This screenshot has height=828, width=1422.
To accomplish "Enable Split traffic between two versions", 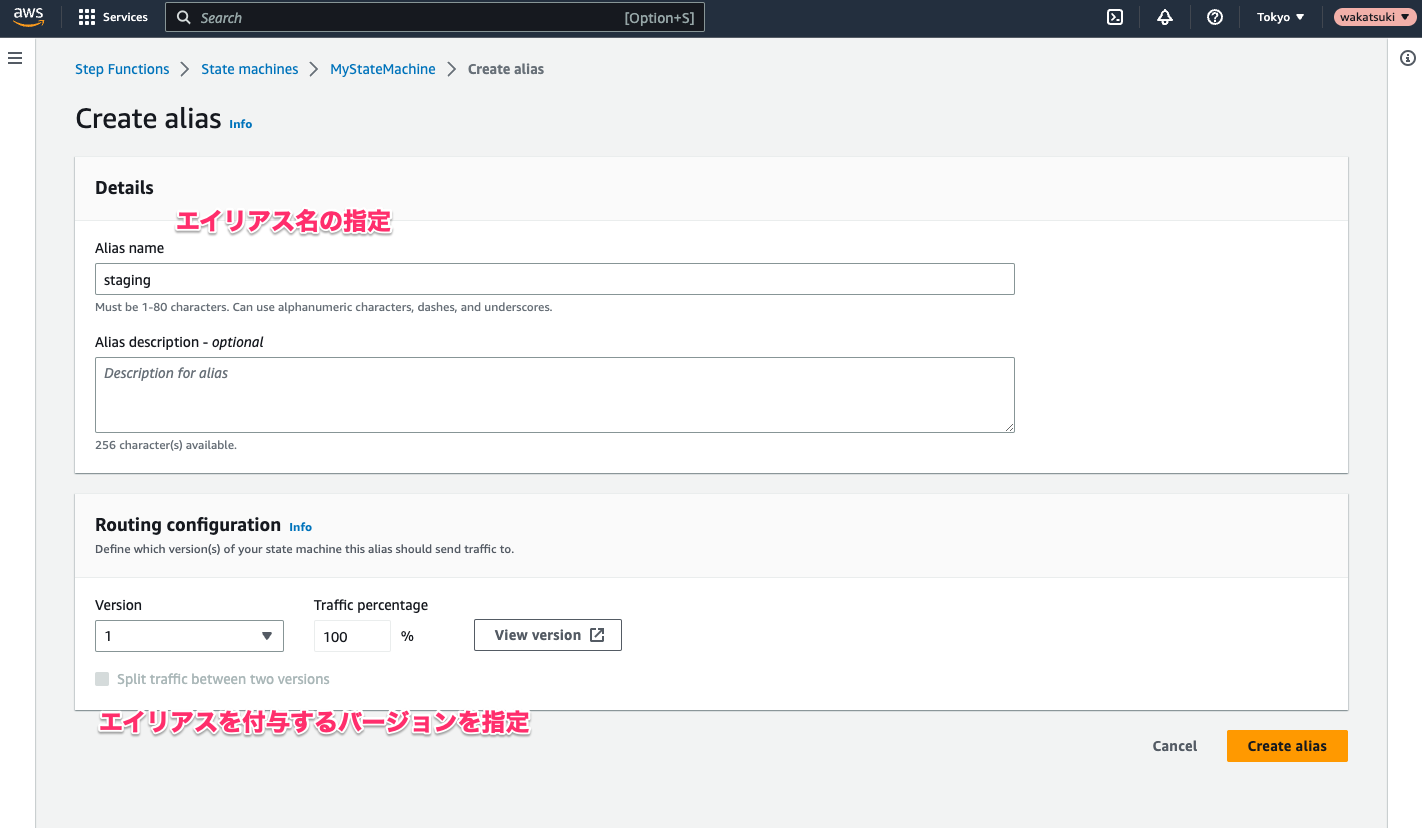I will 102,679.
